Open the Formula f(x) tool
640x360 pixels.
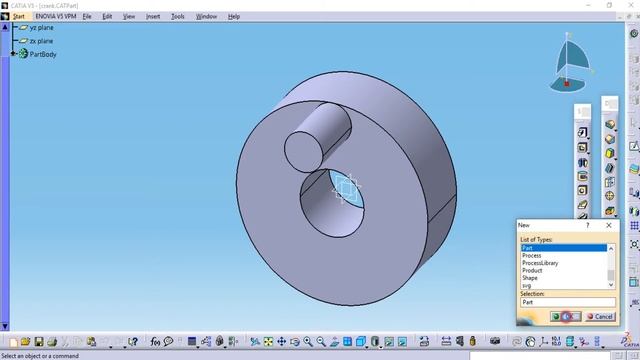(155, 342)
